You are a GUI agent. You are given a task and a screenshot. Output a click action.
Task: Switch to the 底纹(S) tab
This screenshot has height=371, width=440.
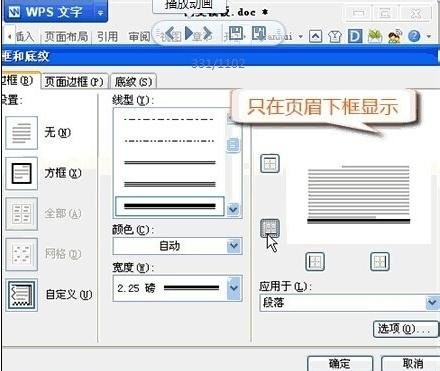133,81
